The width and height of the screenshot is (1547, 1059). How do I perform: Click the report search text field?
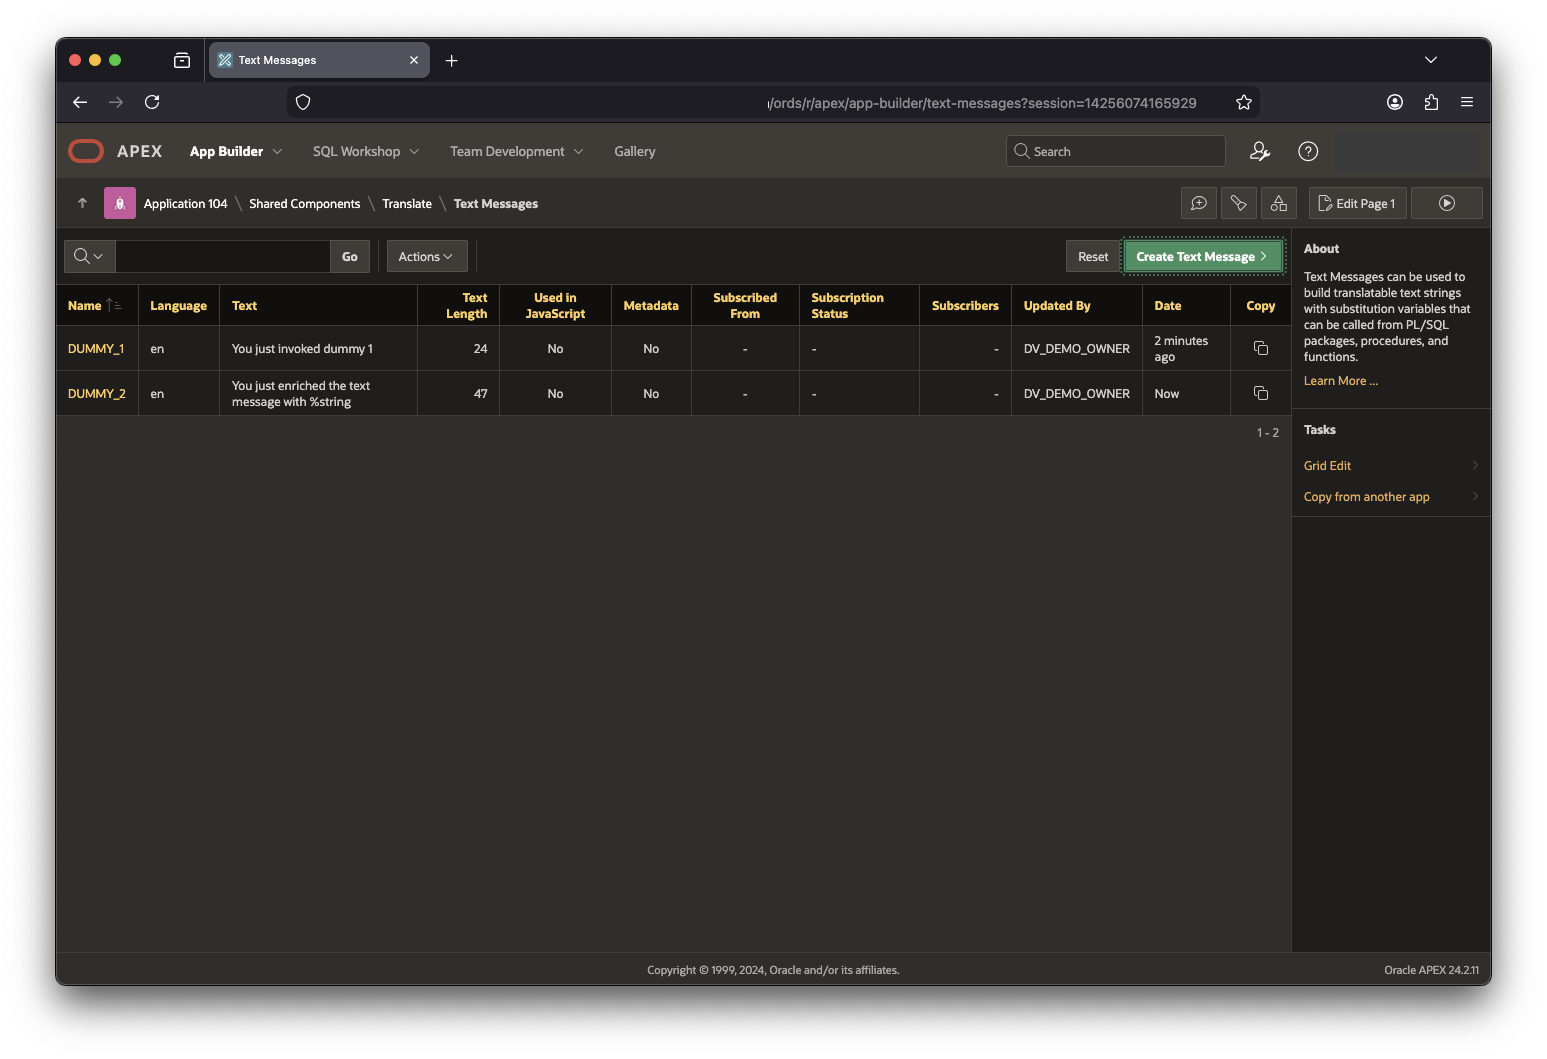point(222,256)
